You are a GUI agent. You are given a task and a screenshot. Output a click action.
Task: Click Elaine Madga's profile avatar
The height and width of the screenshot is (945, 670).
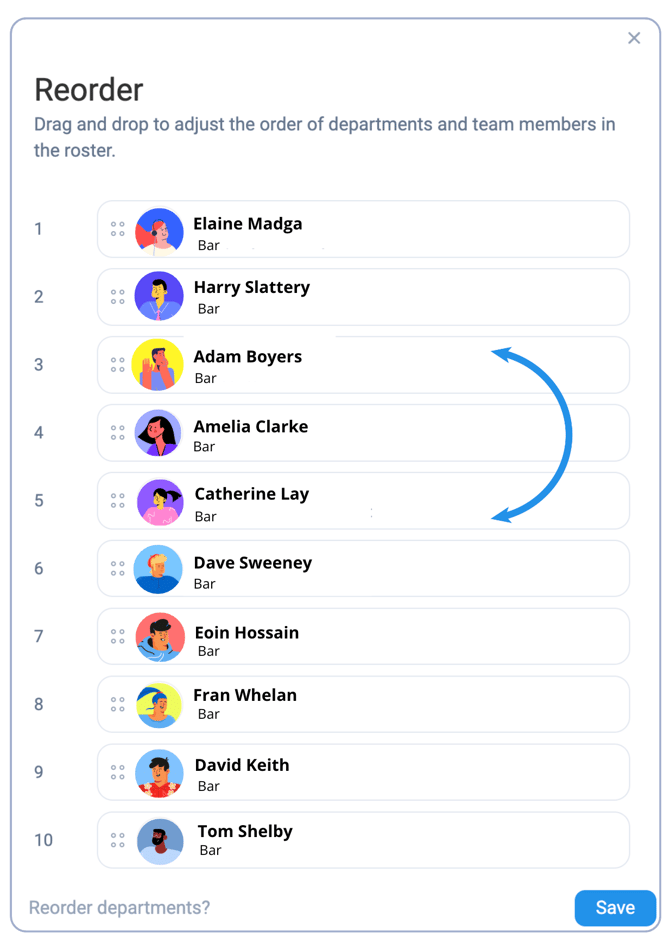159,231
